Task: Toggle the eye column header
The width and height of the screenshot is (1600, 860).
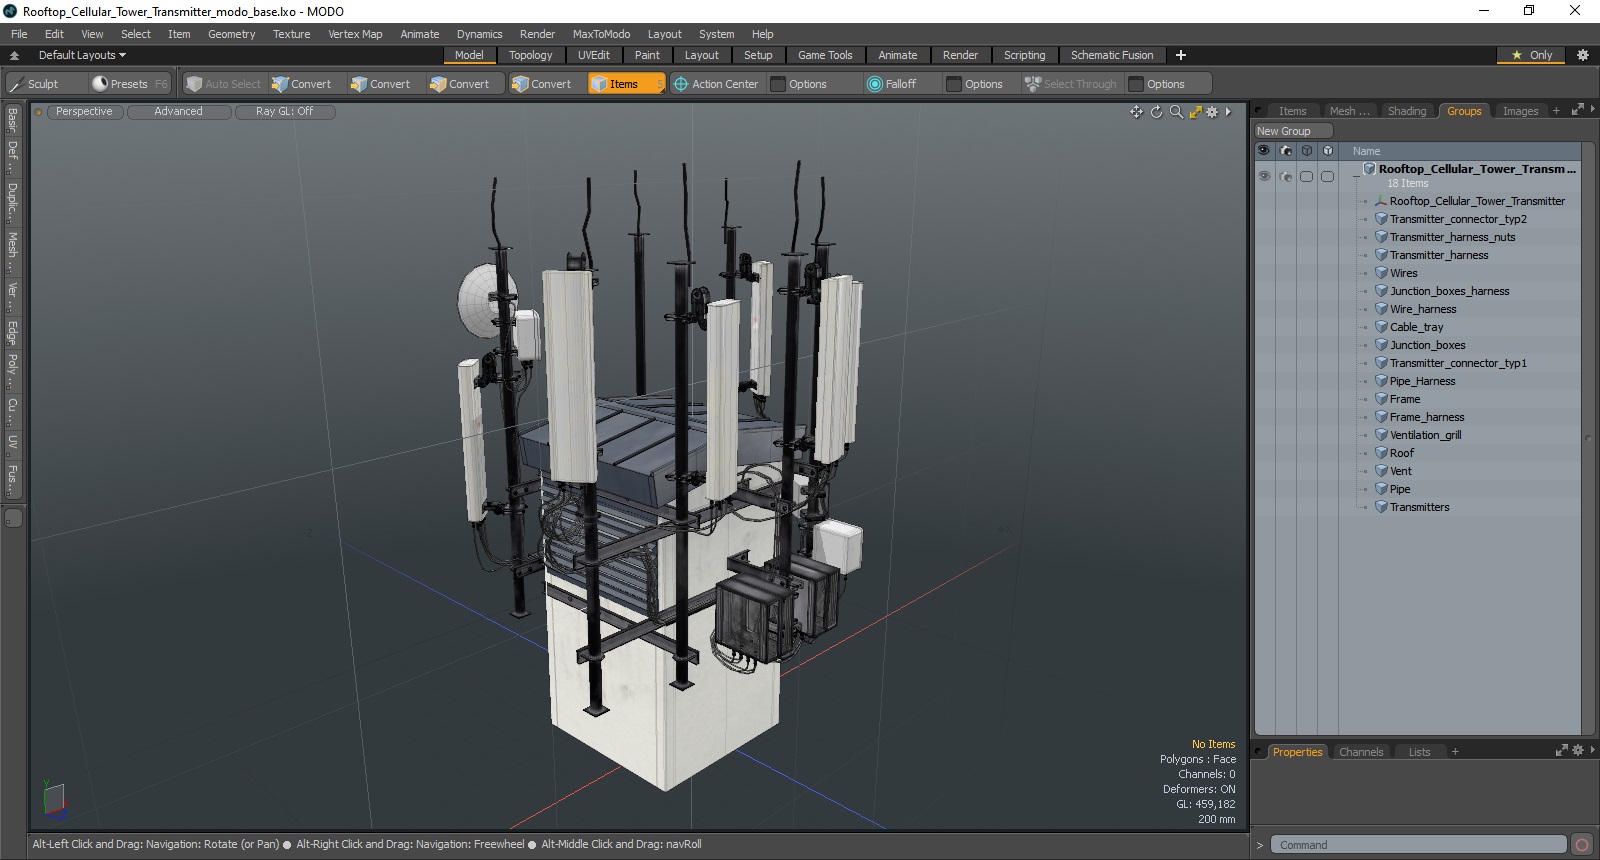Action: coord(1264,151)
